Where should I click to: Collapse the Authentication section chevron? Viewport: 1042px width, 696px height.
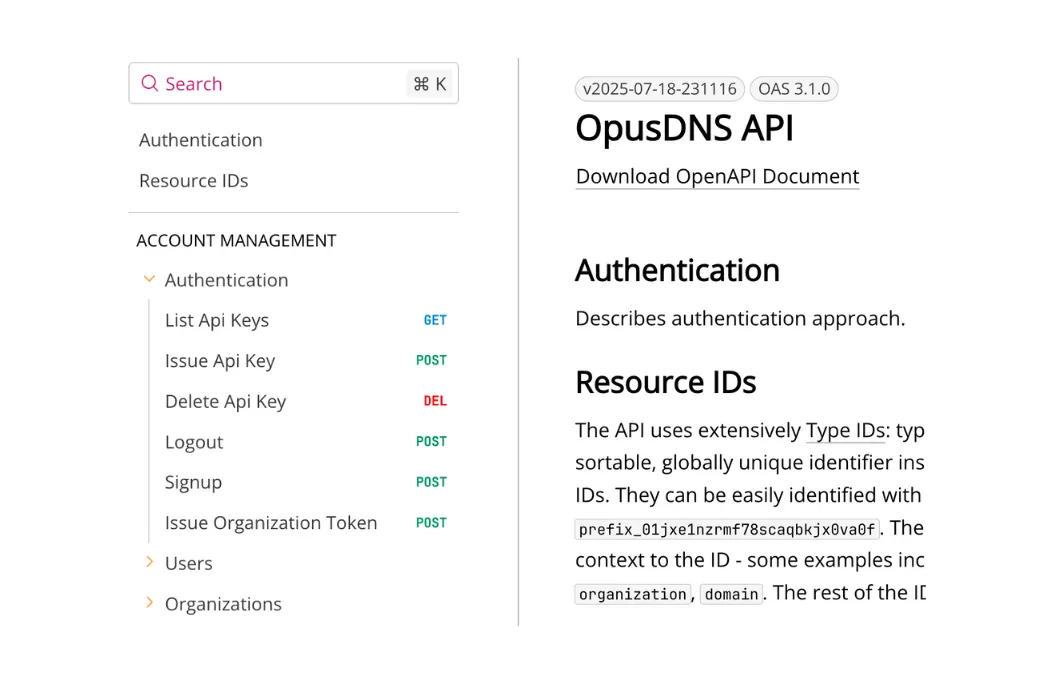click(x=149, y=280)
